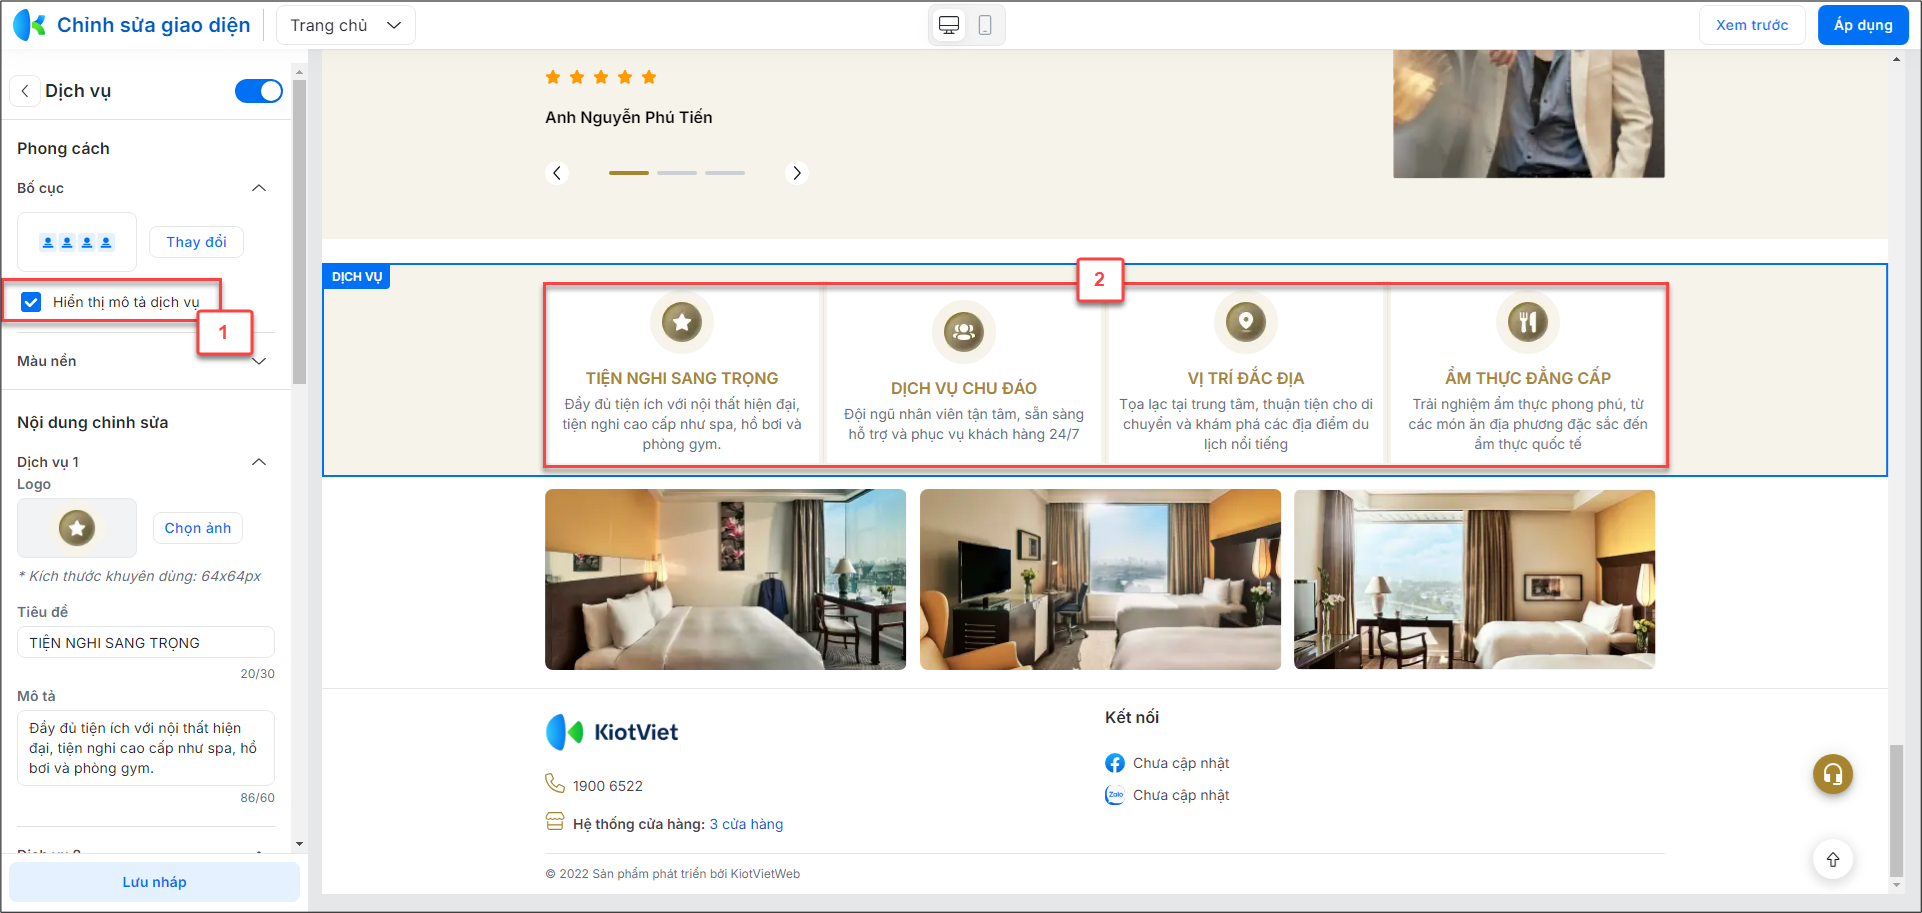Viewport: 1922px width, 913px height.
Task: Click the Tiện nghi sang trọng star icon
Action: pyautogui.click(x=682, y=322)
